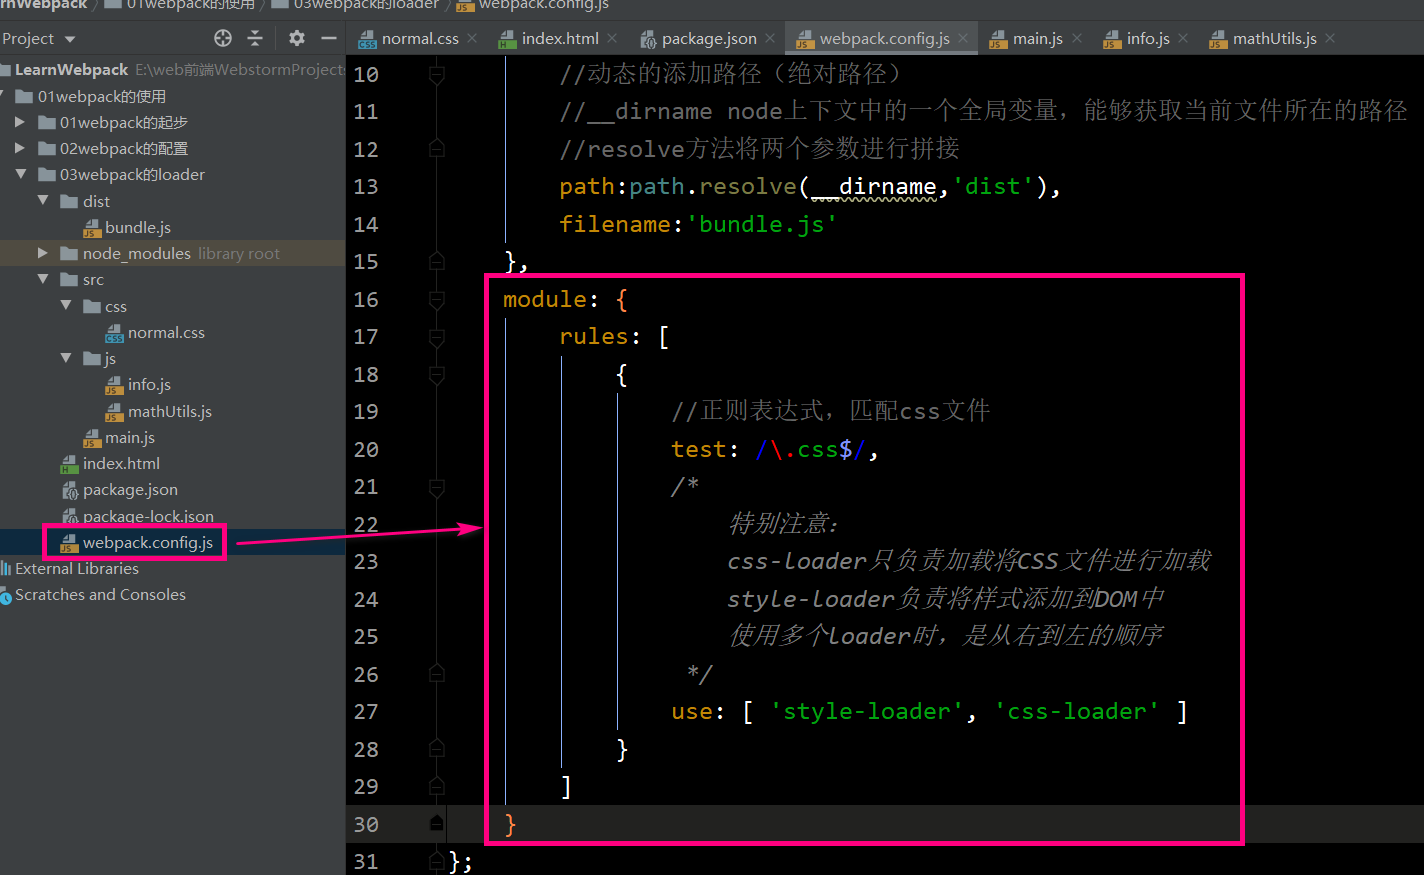
Task: Click the External Libraries icon
Action: pyautogui.click(x=5, y=568)
